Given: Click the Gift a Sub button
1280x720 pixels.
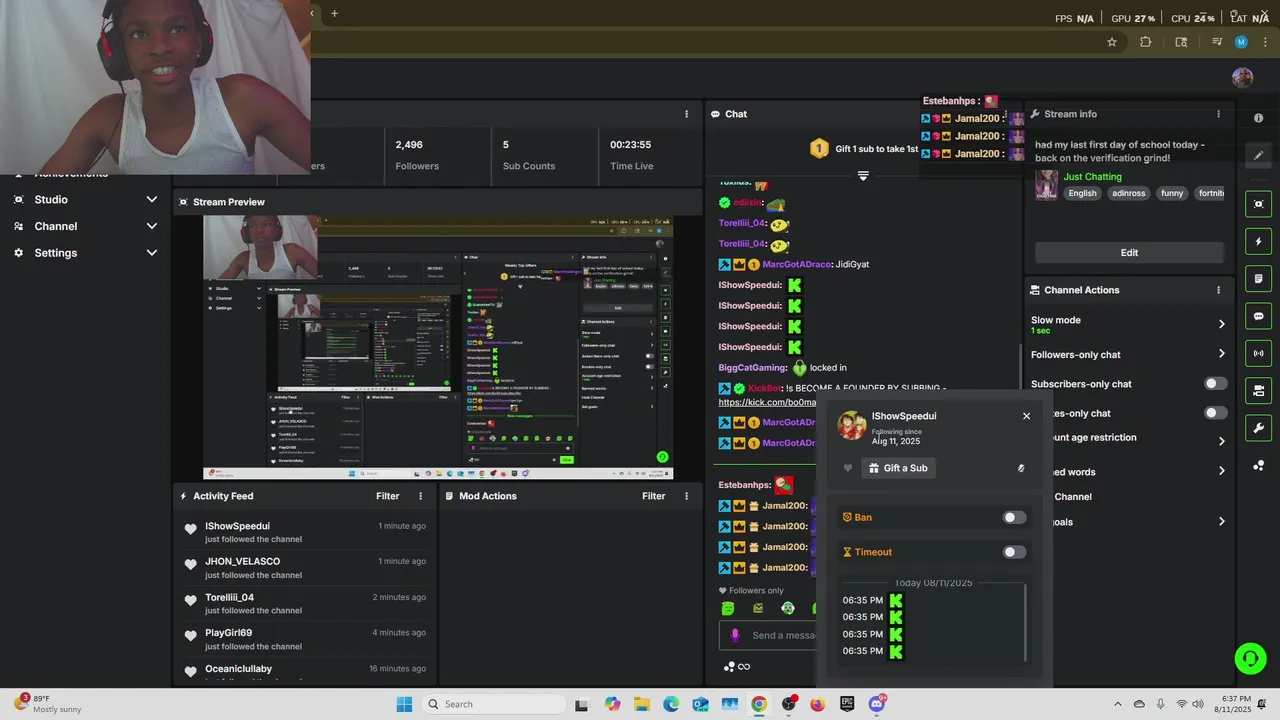Looking at the screenshot, I should (x=898, y=468).
